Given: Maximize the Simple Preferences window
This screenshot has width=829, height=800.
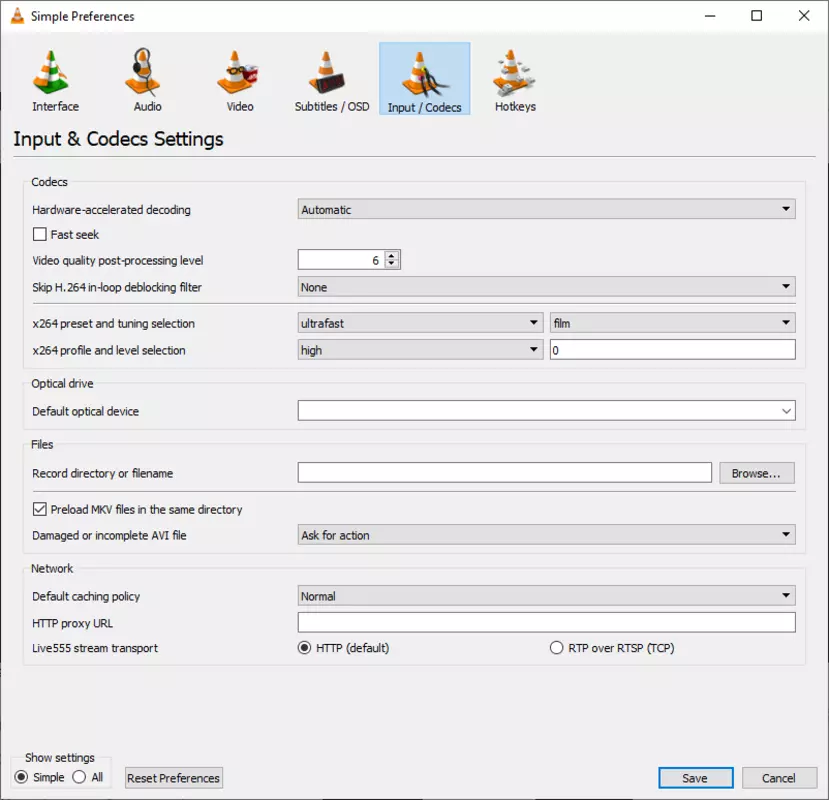Looking at the screenshot, I should tap(757, 16).
